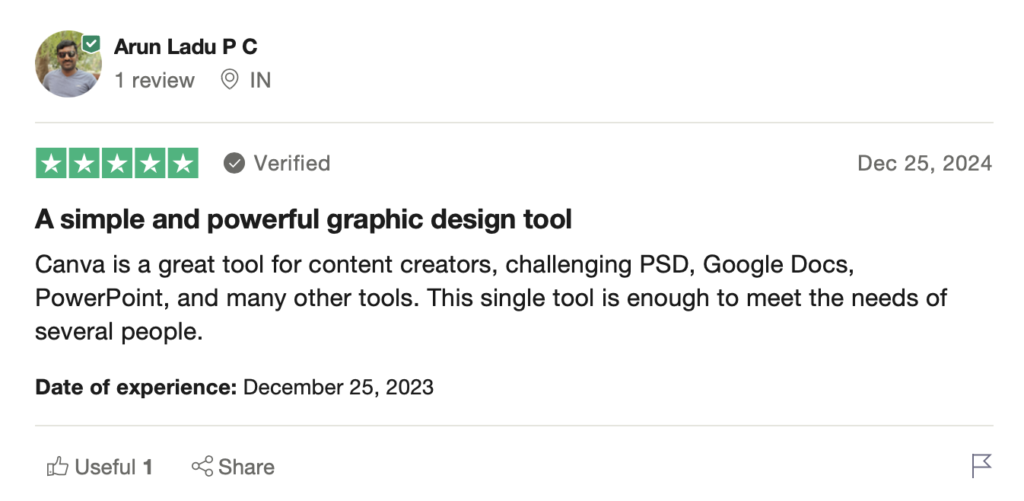Click the IN country label
This screenshot has width=1024, height=501.
[260, 80]
